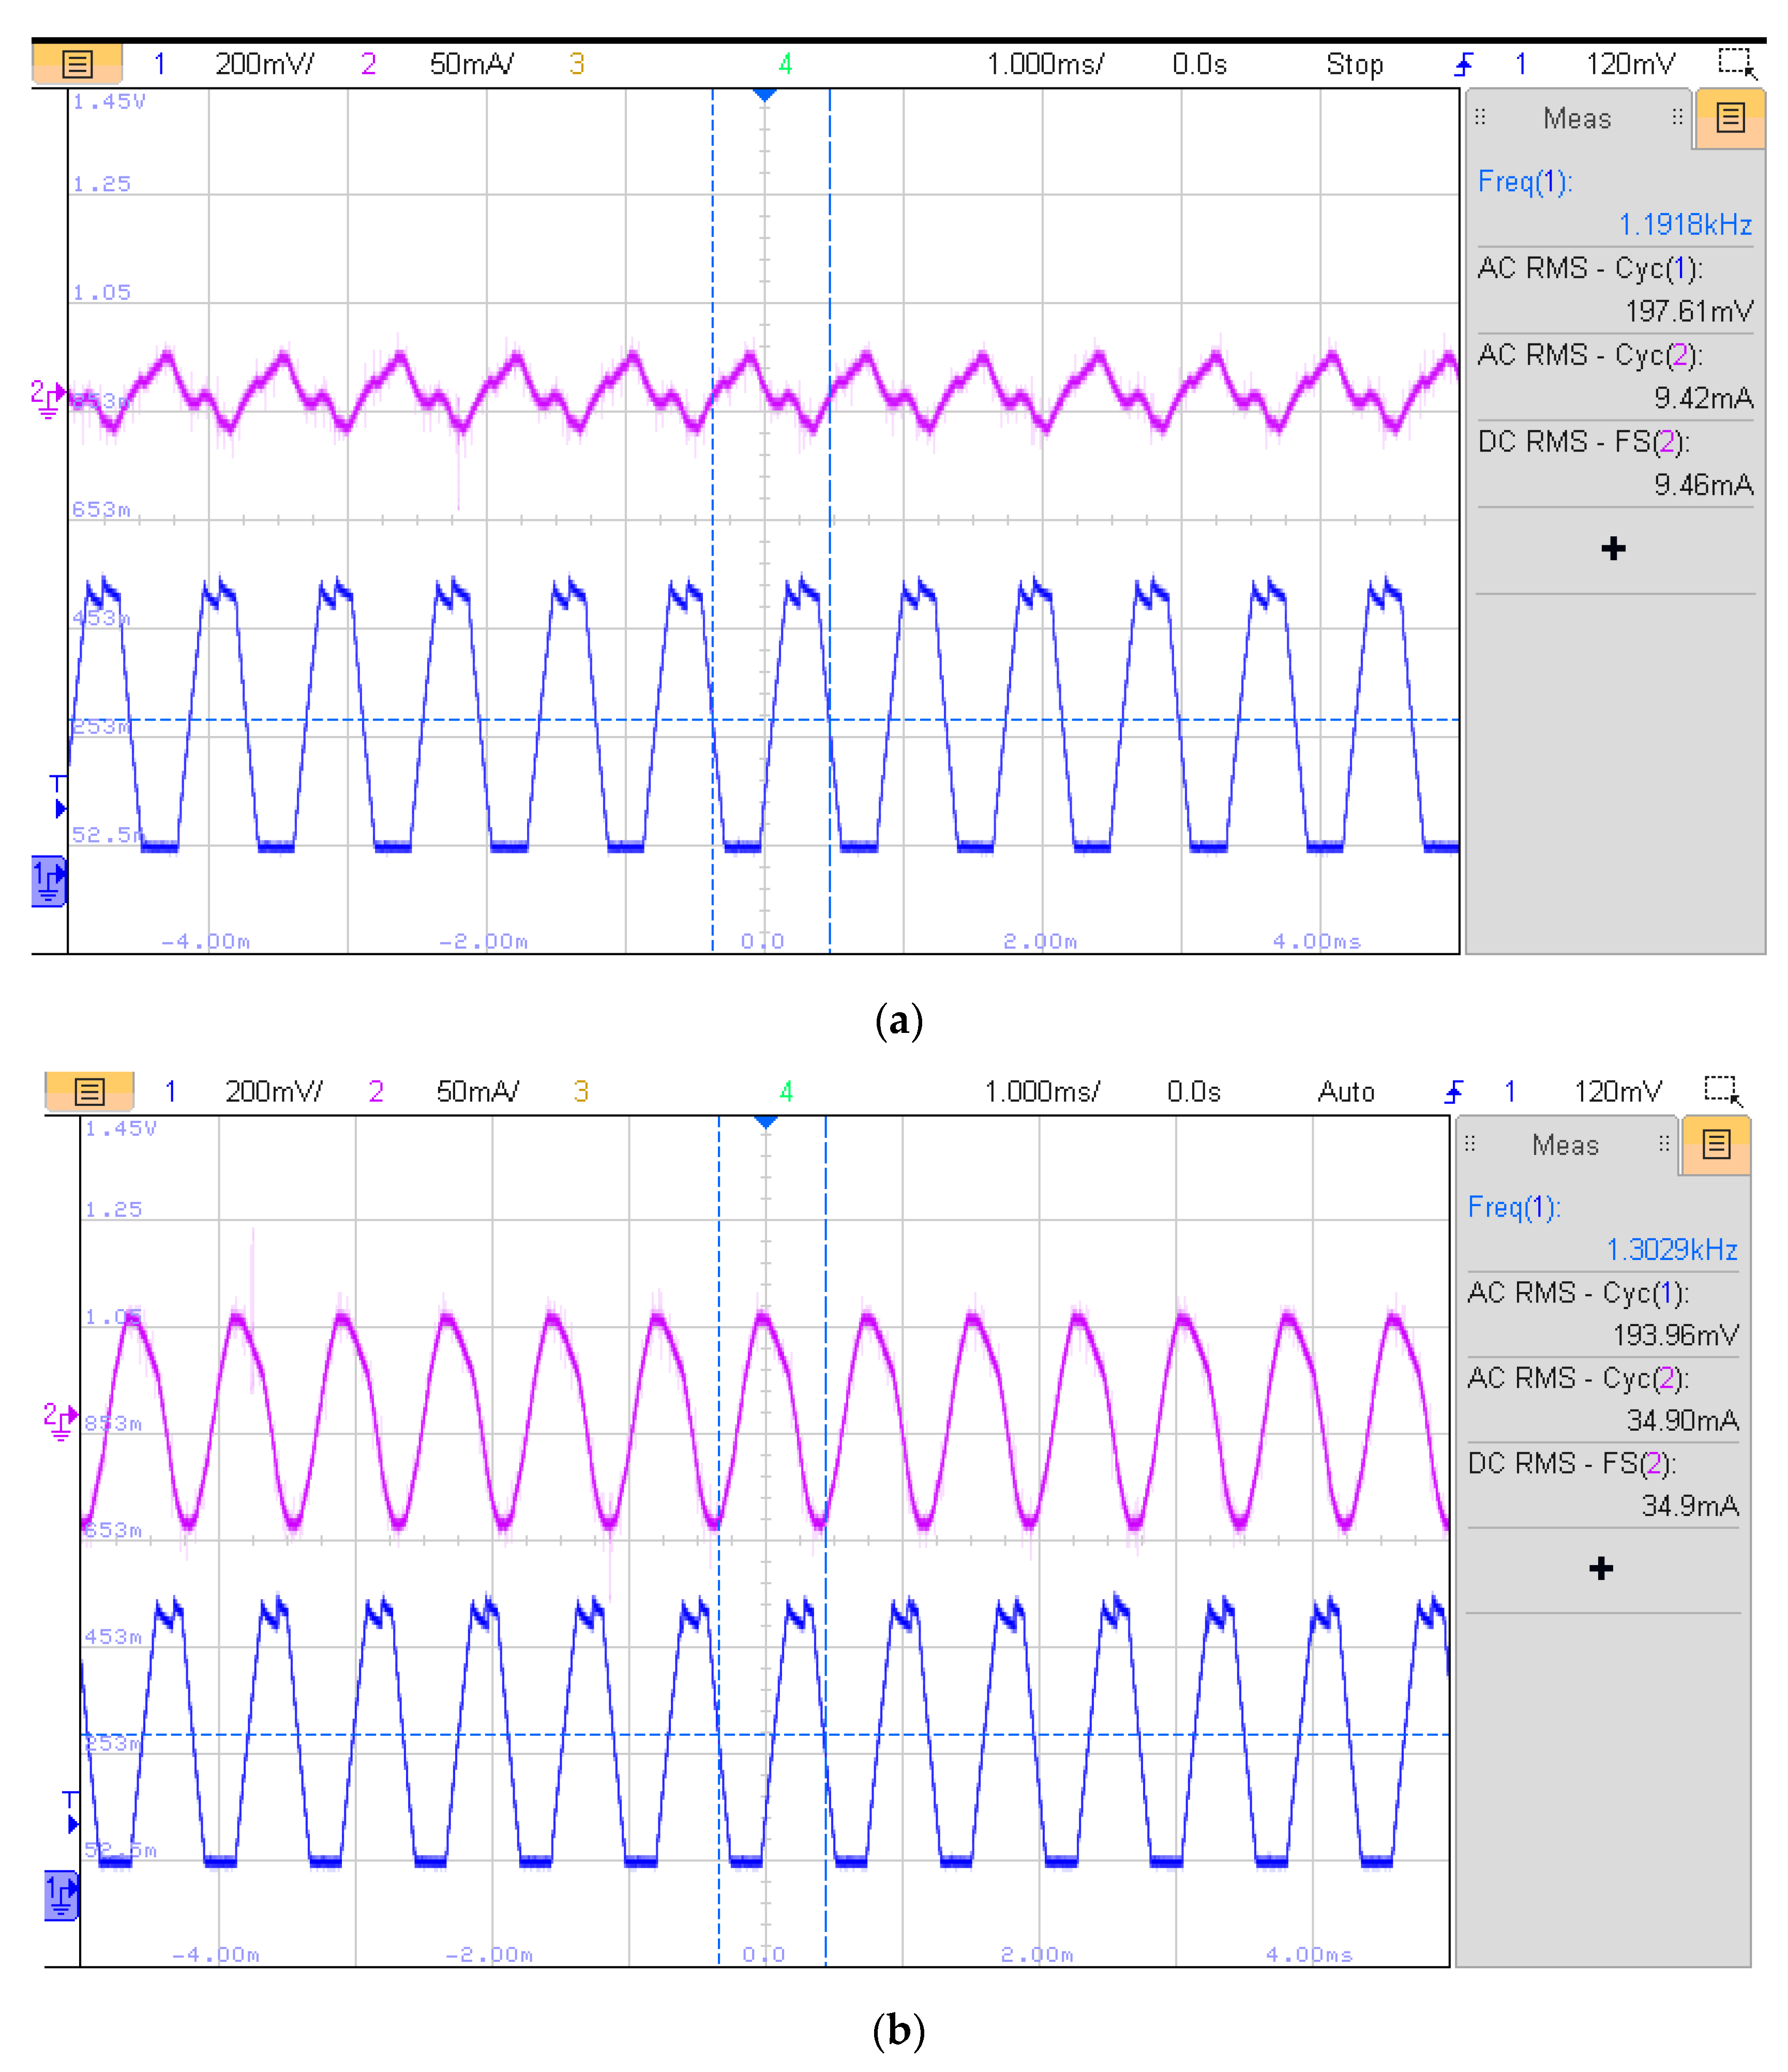Viewport: 1788px width, 2072px height.
Task: Add measurement with plus button in top panel
Action: 1612,548
